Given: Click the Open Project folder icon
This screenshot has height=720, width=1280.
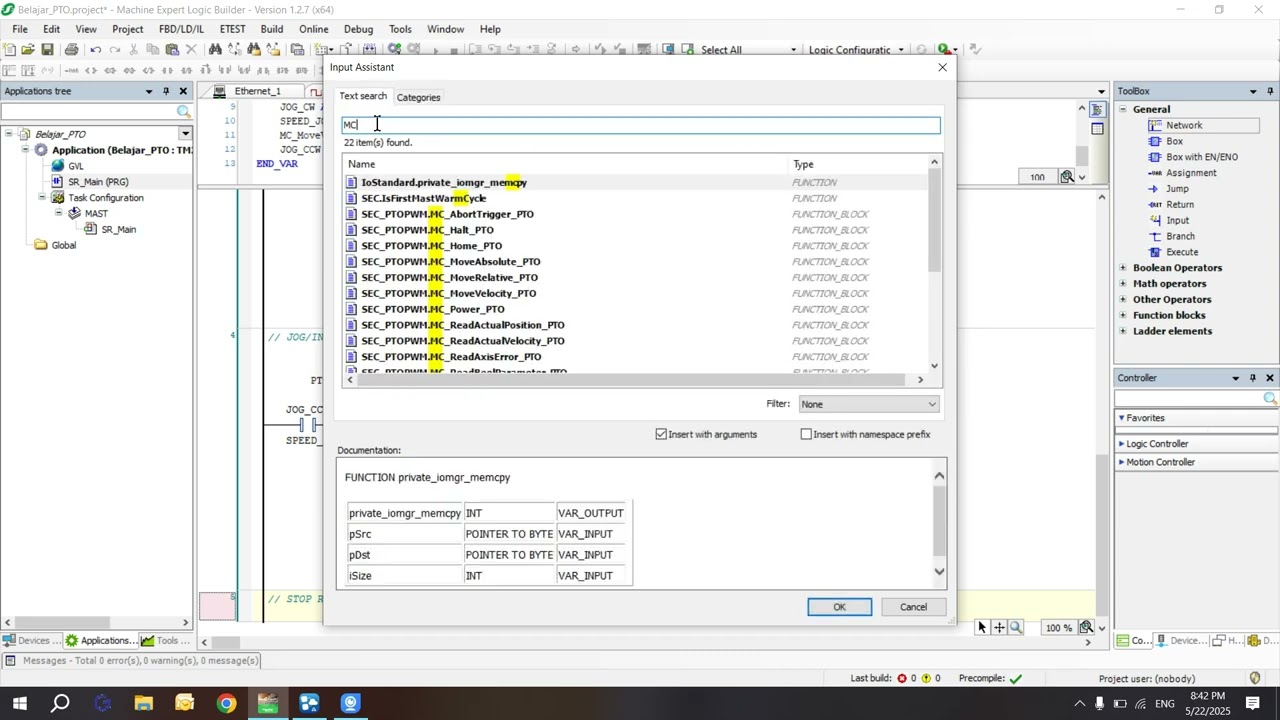Looking at the screenshot, I should (x=28, y=49).
